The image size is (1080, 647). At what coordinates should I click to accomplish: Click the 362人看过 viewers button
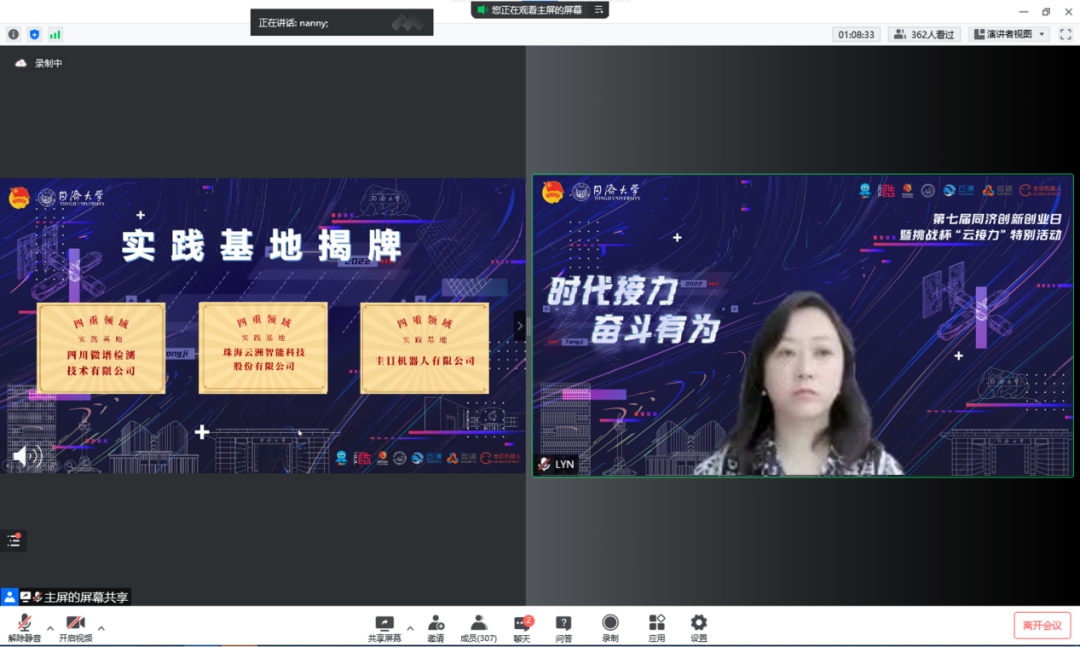click(924, 34)
